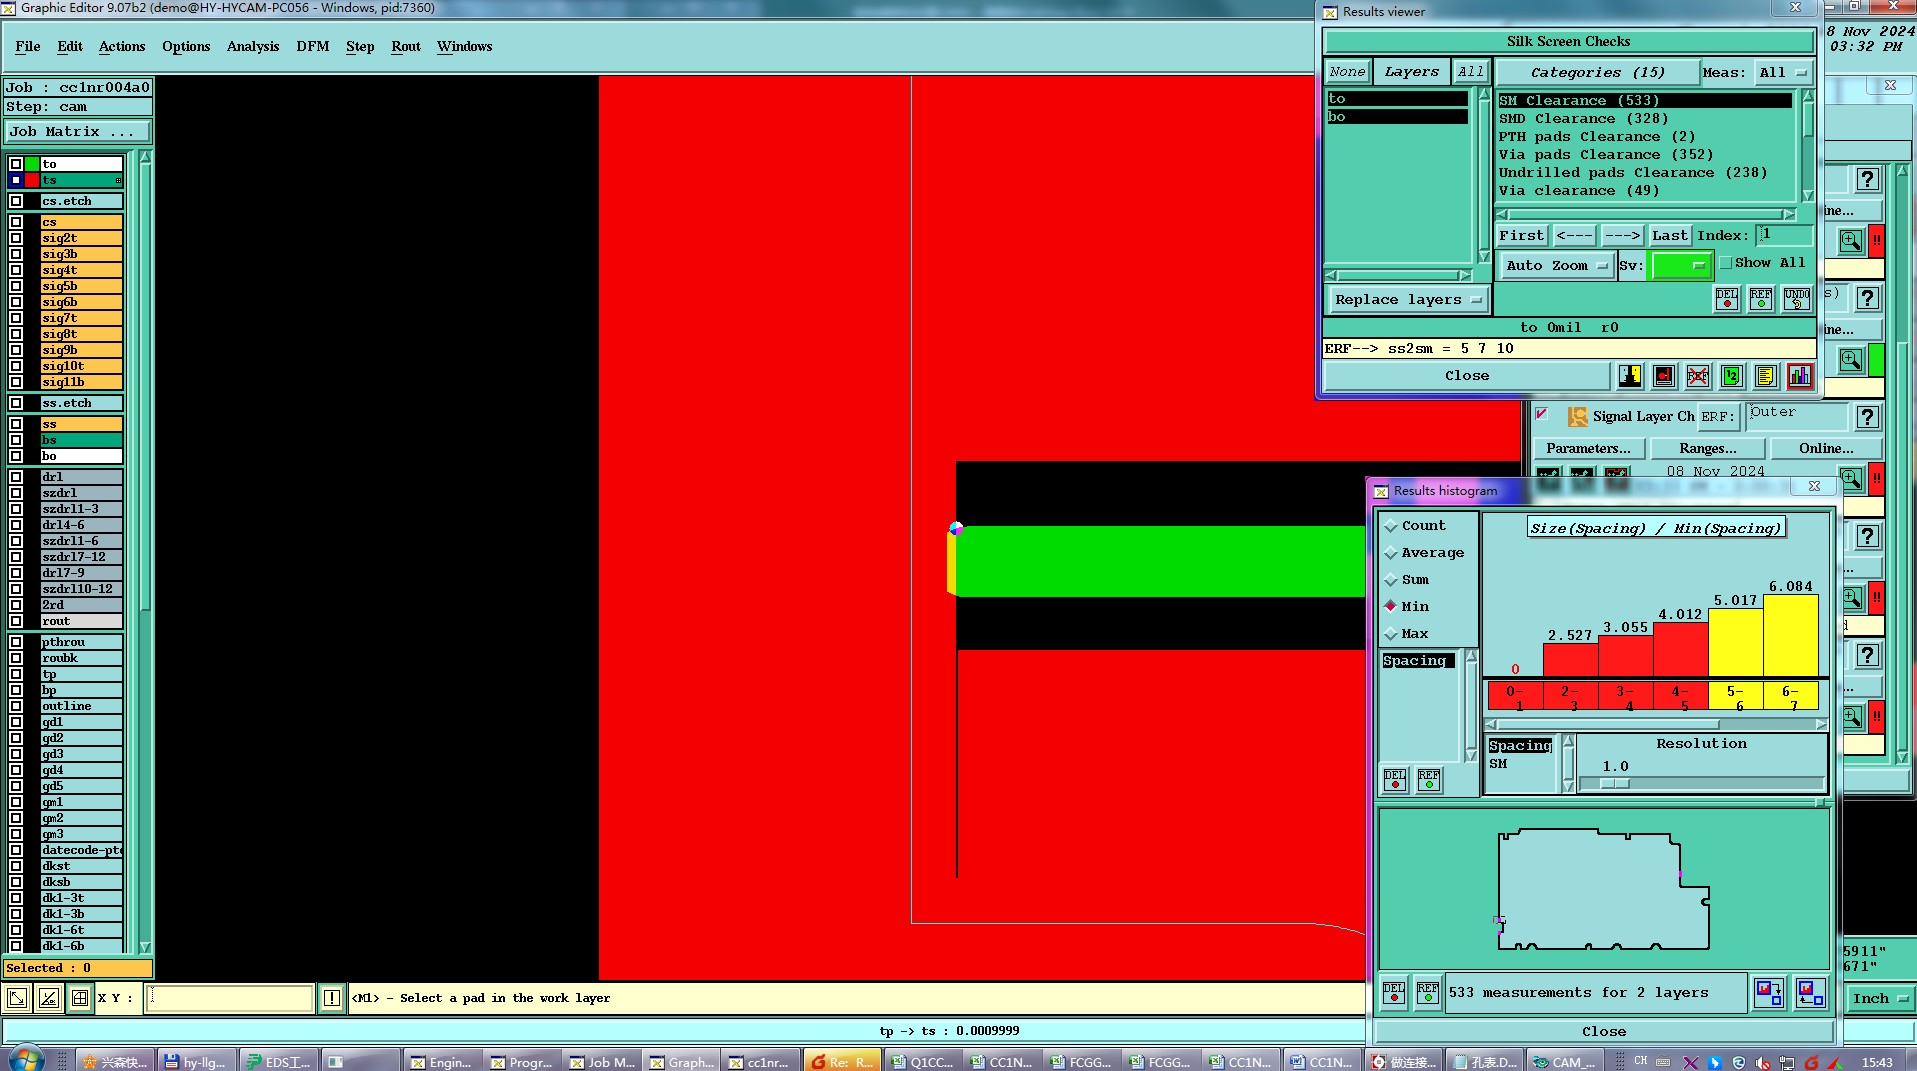The width and height of the screenshot is (1917, 1071).
Task: Open the Job Matrix ... selector
Action: pyautogui.click(x=78, y=132)
